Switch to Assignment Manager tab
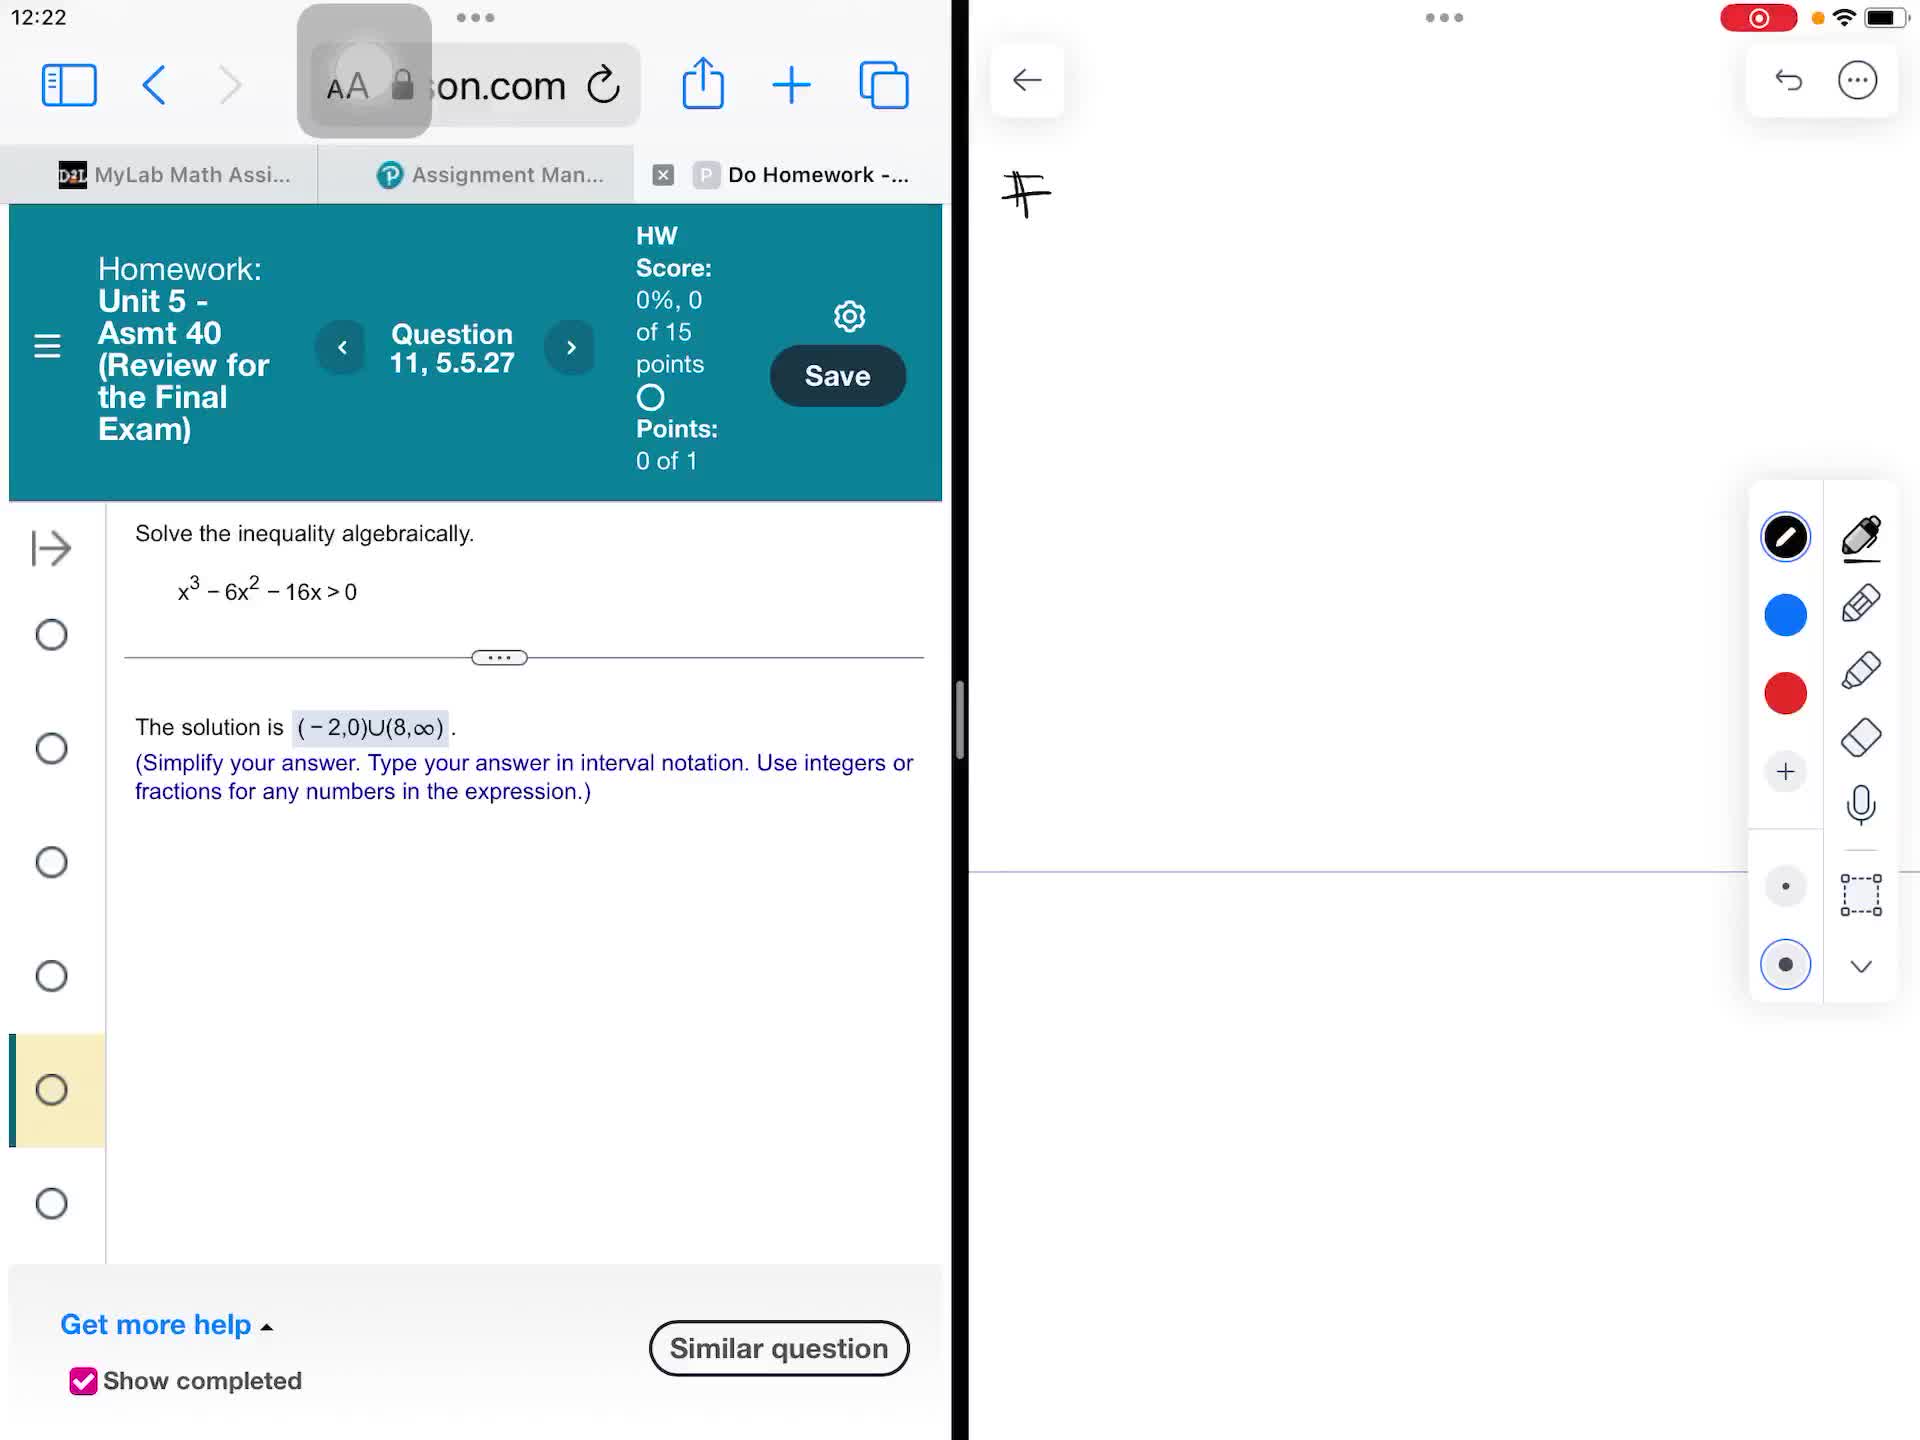Screen dimensions: 1920x1440 (x=490, y=175)
